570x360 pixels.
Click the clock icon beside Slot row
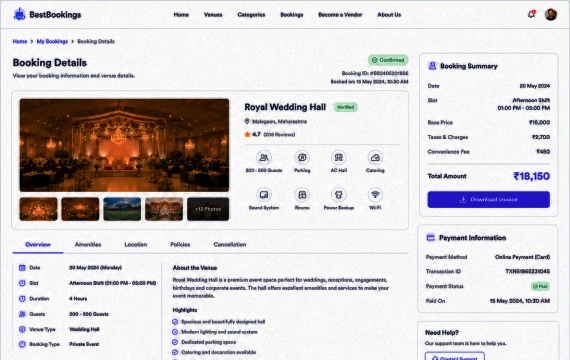point(22,283)
